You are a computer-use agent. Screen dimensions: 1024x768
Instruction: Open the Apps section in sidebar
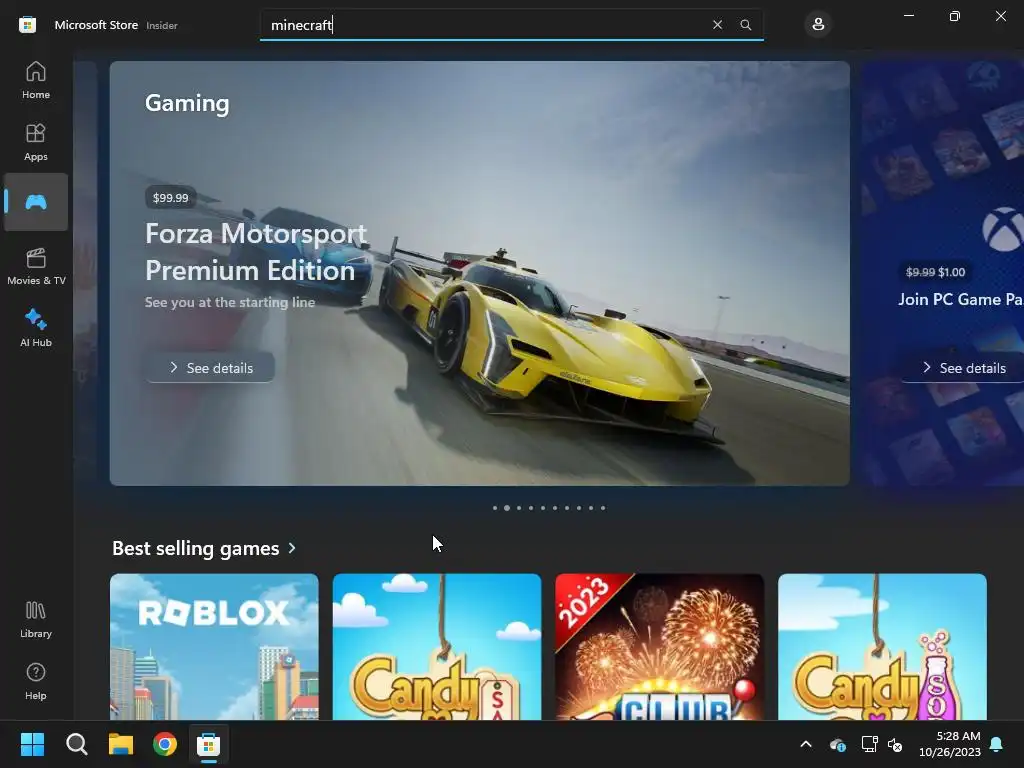36,142
